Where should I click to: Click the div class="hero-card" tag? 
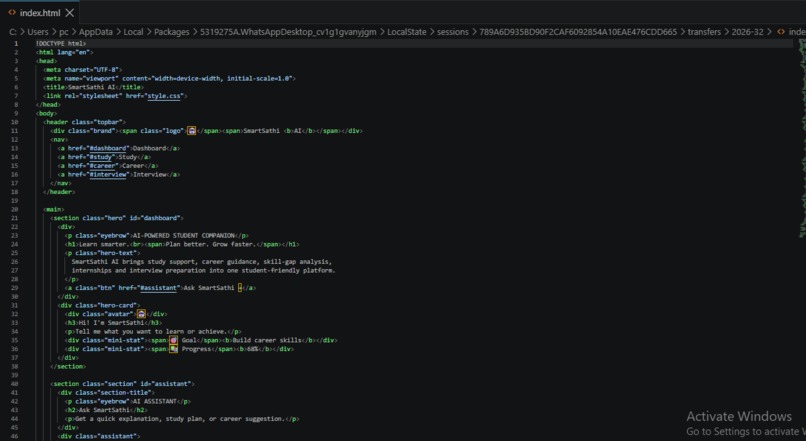tap(99, 305)
